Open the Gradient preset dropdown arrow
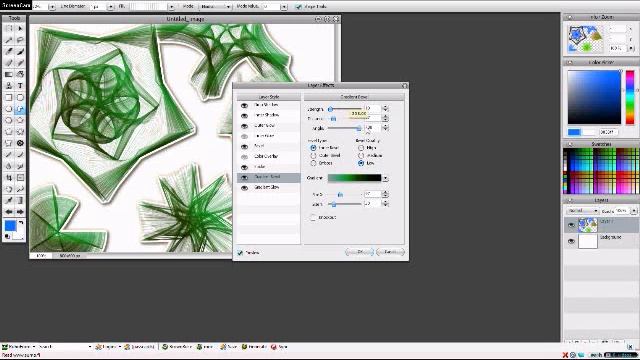 (x=385, y=178)
